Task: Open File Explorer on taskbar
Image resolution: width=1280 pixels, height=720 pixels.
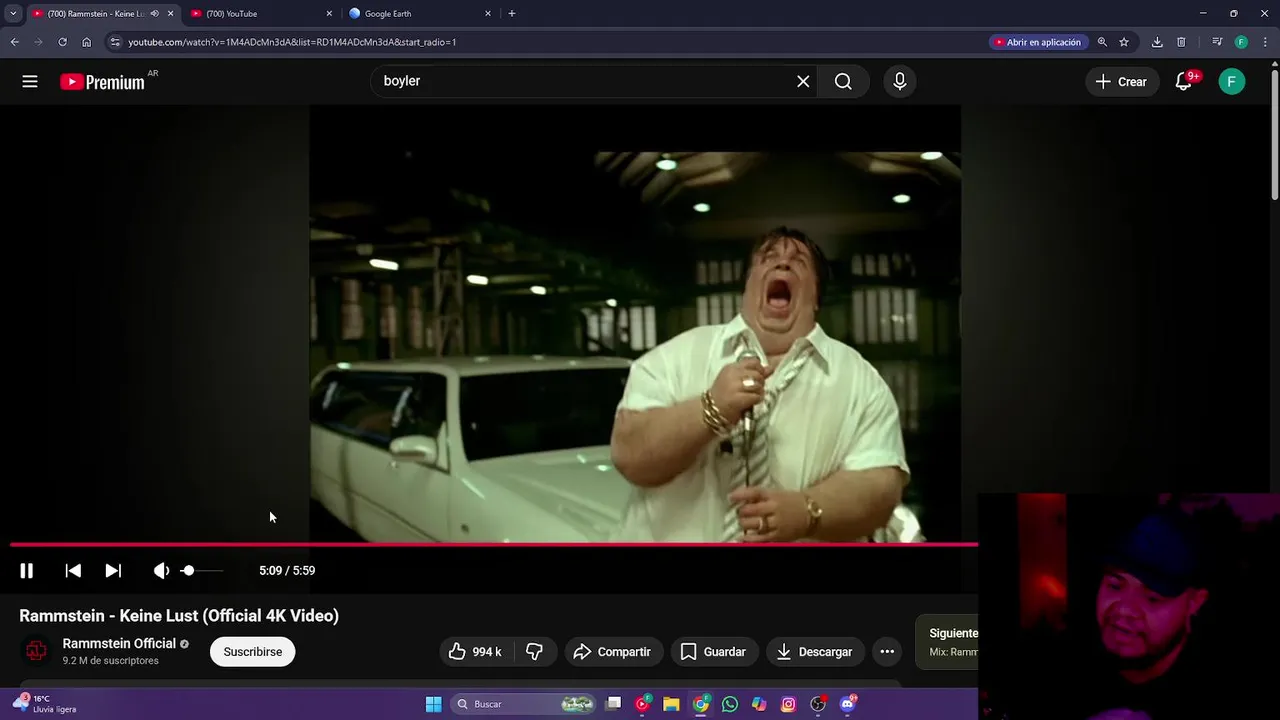Action: (x=671, y=704)
